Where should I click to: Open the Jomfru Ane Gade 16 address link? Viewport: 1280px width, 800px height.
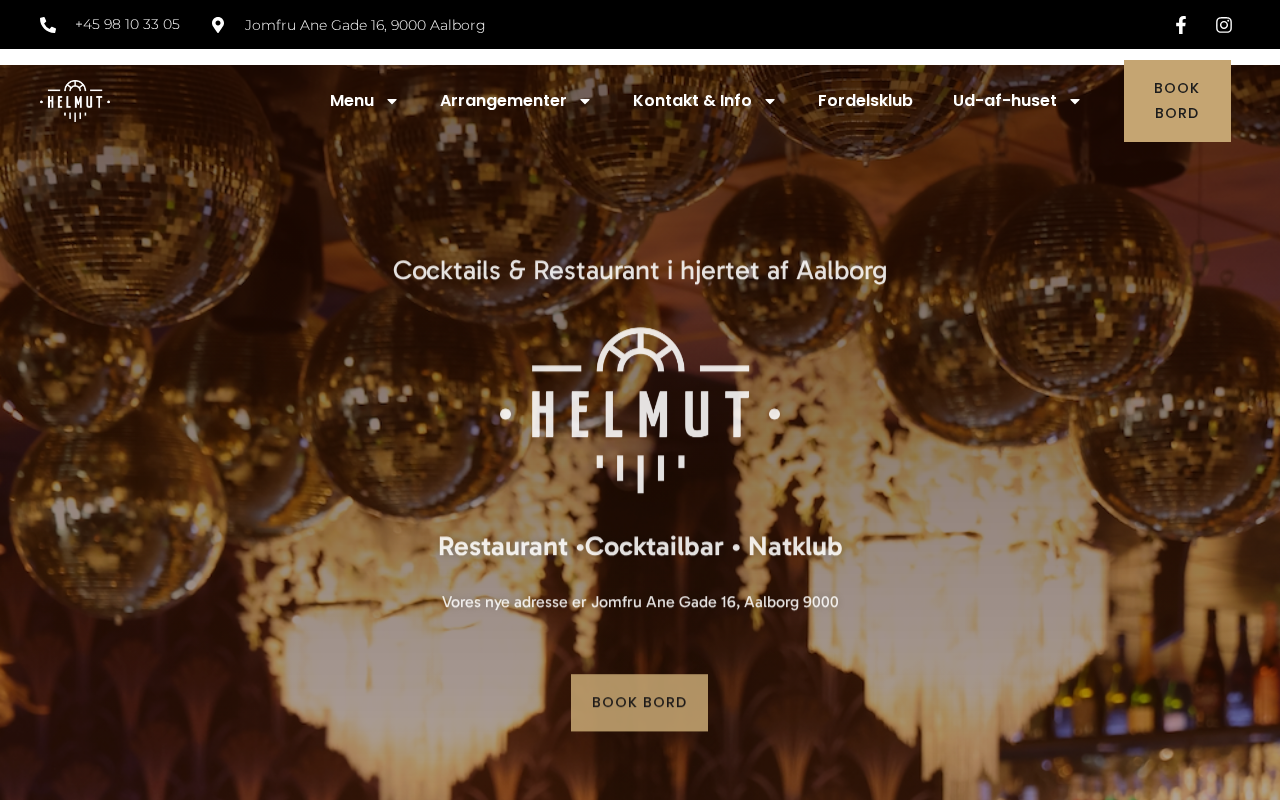tap(365, 25)
